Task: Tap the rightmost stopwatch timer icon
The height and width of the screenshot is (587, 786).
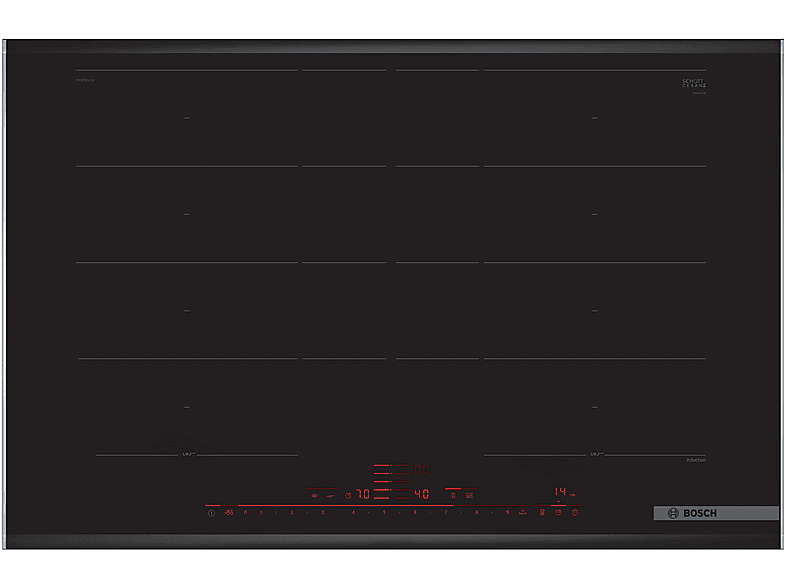Action: point(575,512)
